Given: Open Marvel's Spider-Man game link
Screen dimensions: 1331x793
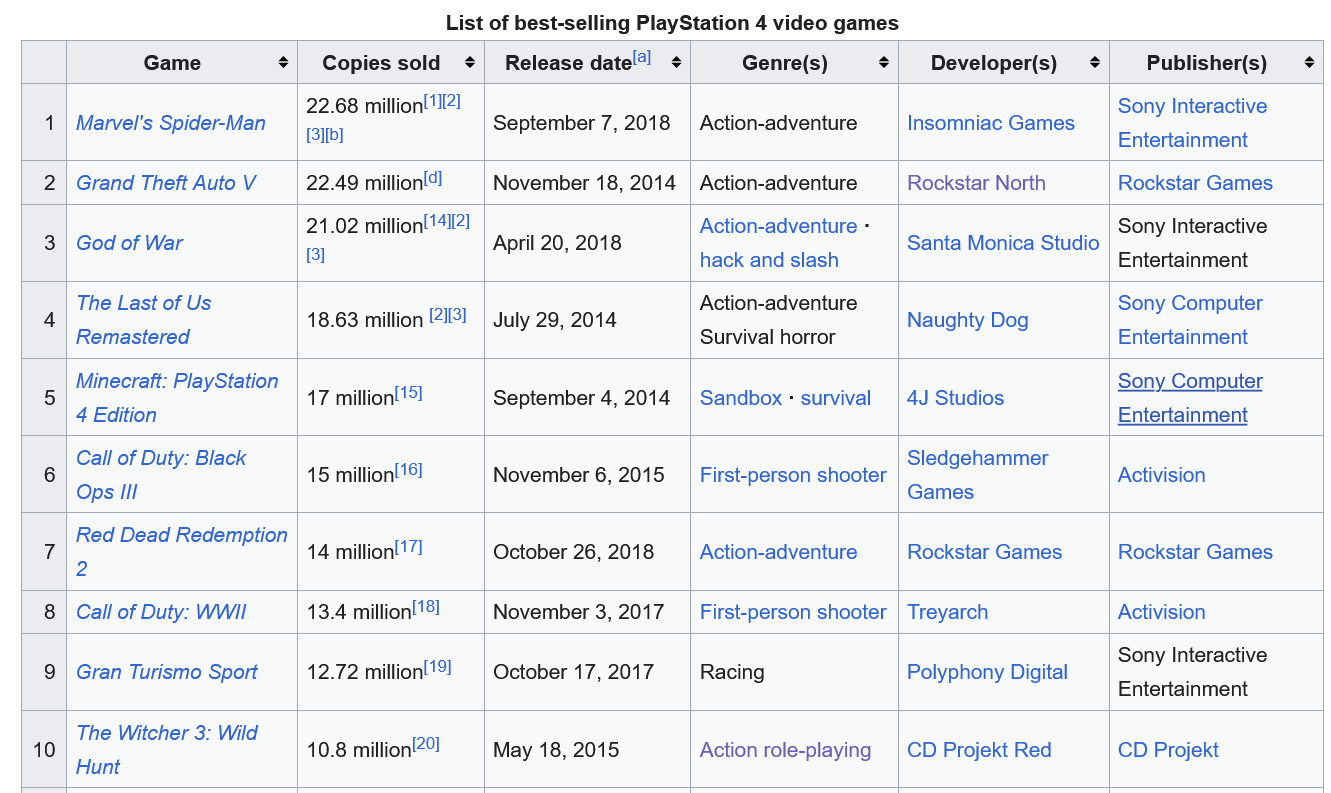Looking at the screenshot, I should point(171,123).
